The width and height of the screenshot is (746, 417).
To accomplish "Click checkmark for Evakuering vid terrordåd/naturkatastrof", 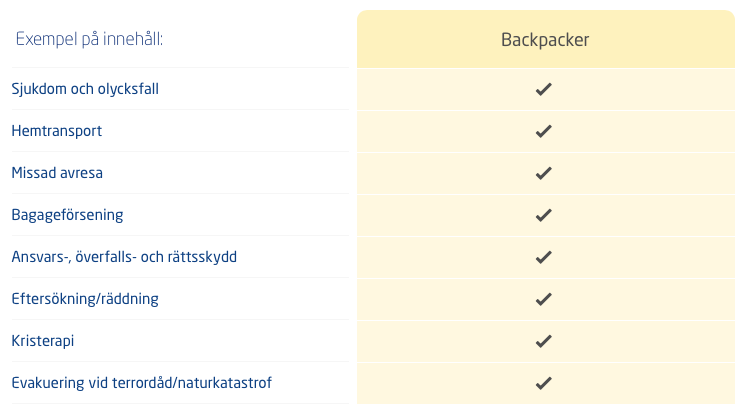I will (x=543, y=383).
